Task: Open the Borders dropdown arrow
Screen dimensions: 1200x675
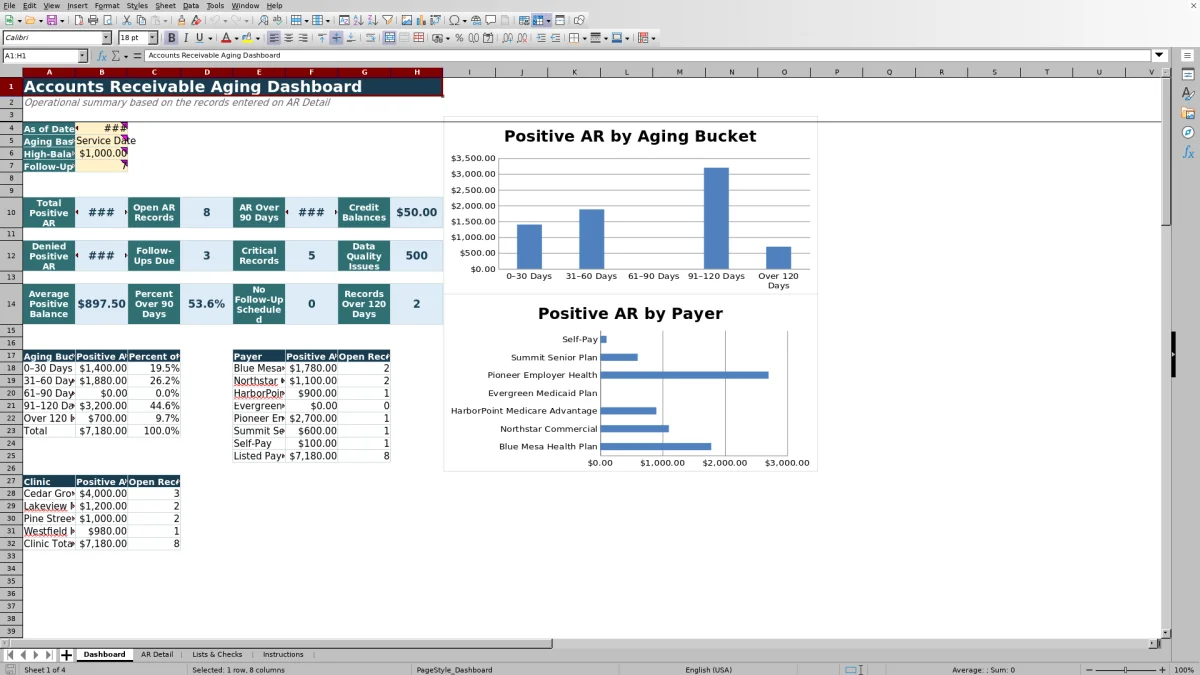Action: [584, 38]
